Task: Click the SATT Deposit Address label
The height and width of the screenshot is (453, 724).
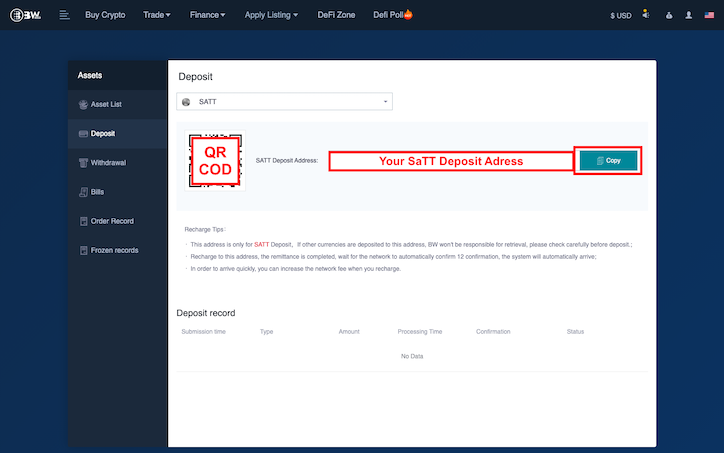Action: click(287, 161)
